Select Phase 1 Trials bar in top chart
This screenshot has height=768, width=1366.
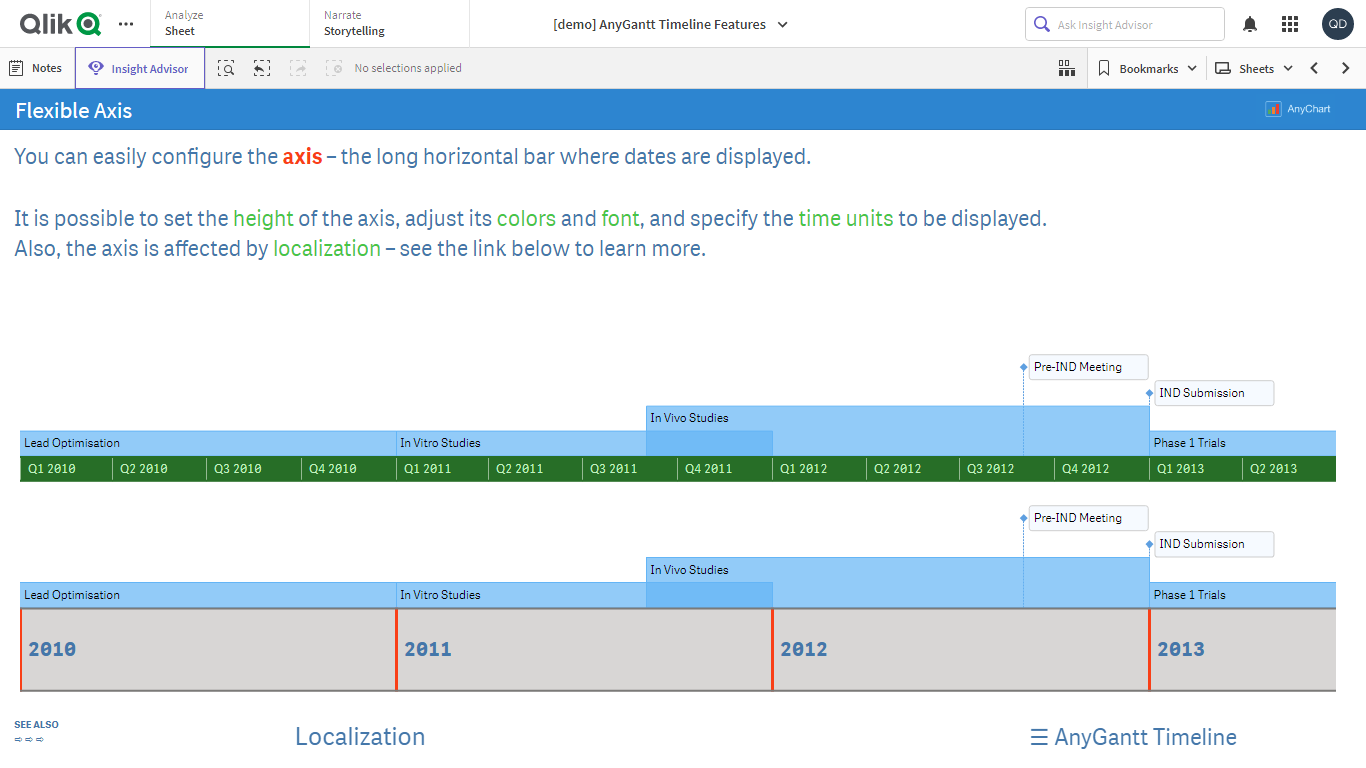(1243, 443)
